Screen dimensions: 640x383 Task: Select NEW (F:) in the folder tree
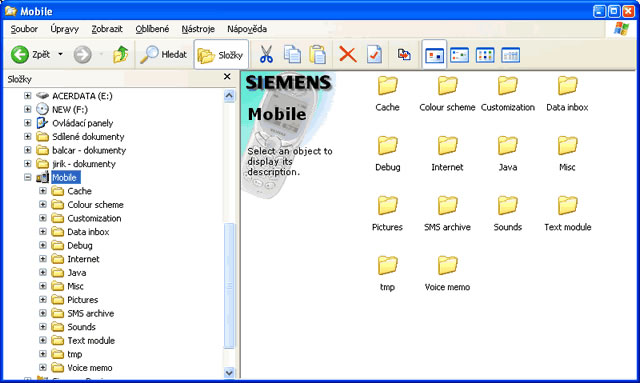pos(70,109)
